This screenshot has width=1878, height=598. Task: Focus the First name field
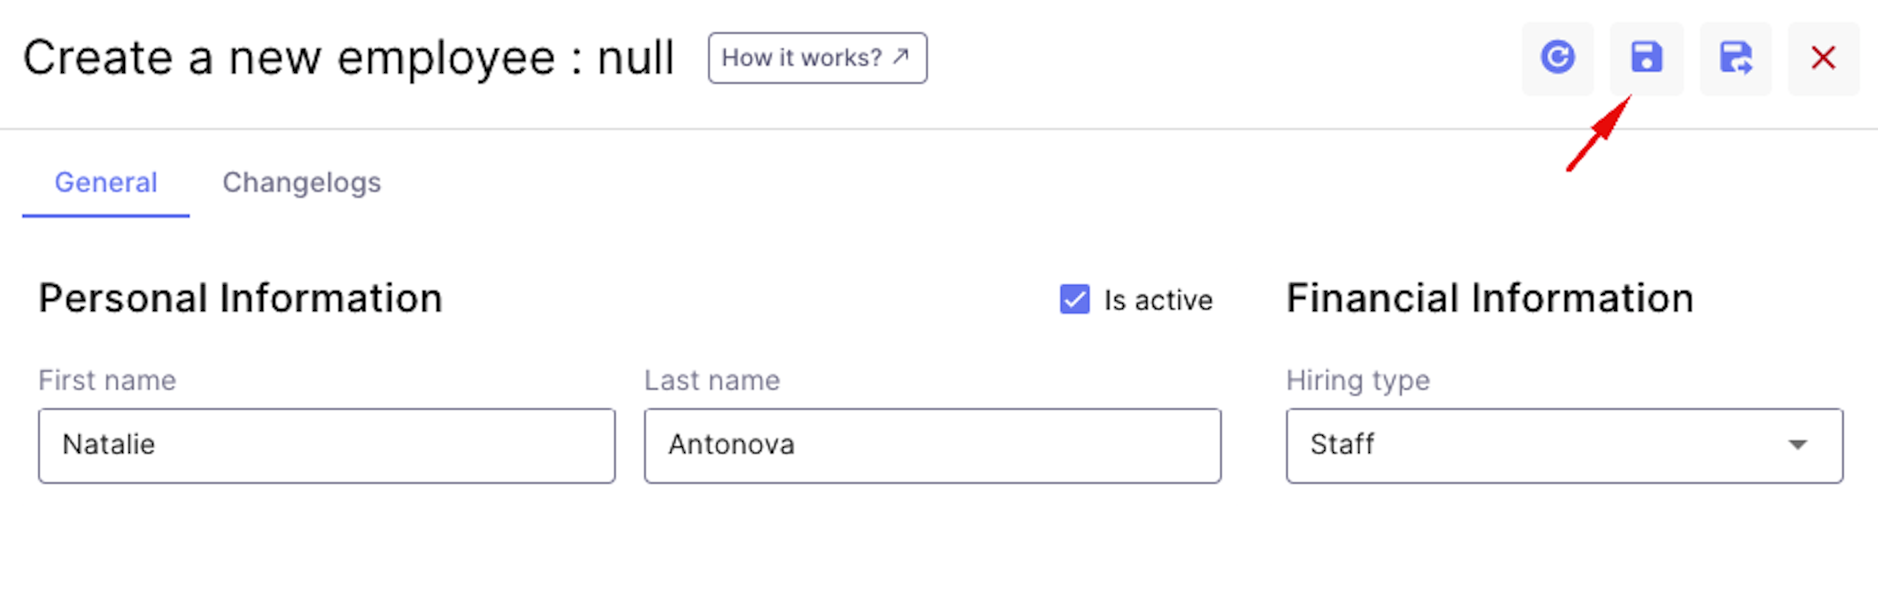coord(327,445)
